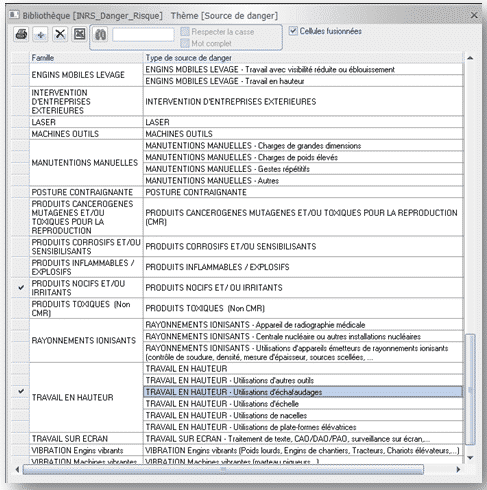Select the 'Centrale nucléaire ou autres installations nucléaires' row
487x490 pixels.
[x=303, y=336]
